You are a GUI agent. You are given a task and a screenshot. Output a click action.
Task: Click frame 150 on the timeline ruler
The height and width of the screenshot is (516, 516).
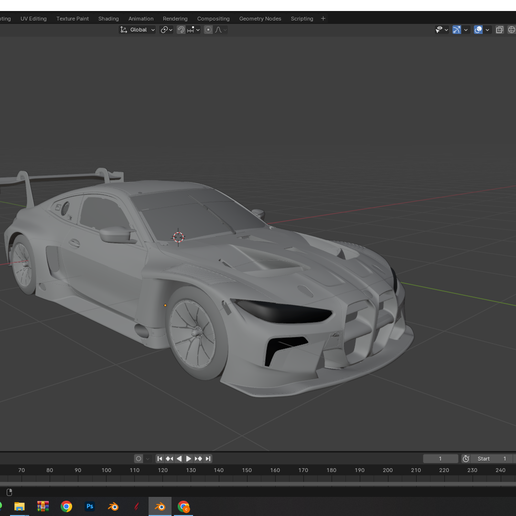click(x=247, y=470)
